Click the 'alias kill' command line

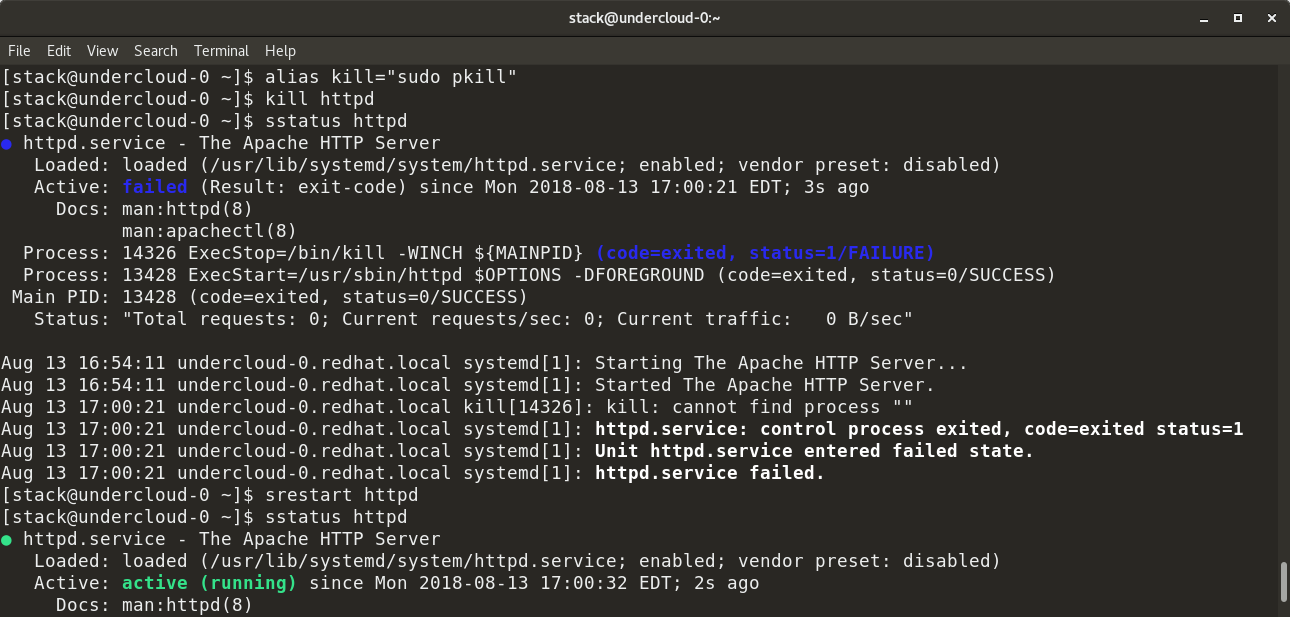pyautogui.click(x=388, y=76)
